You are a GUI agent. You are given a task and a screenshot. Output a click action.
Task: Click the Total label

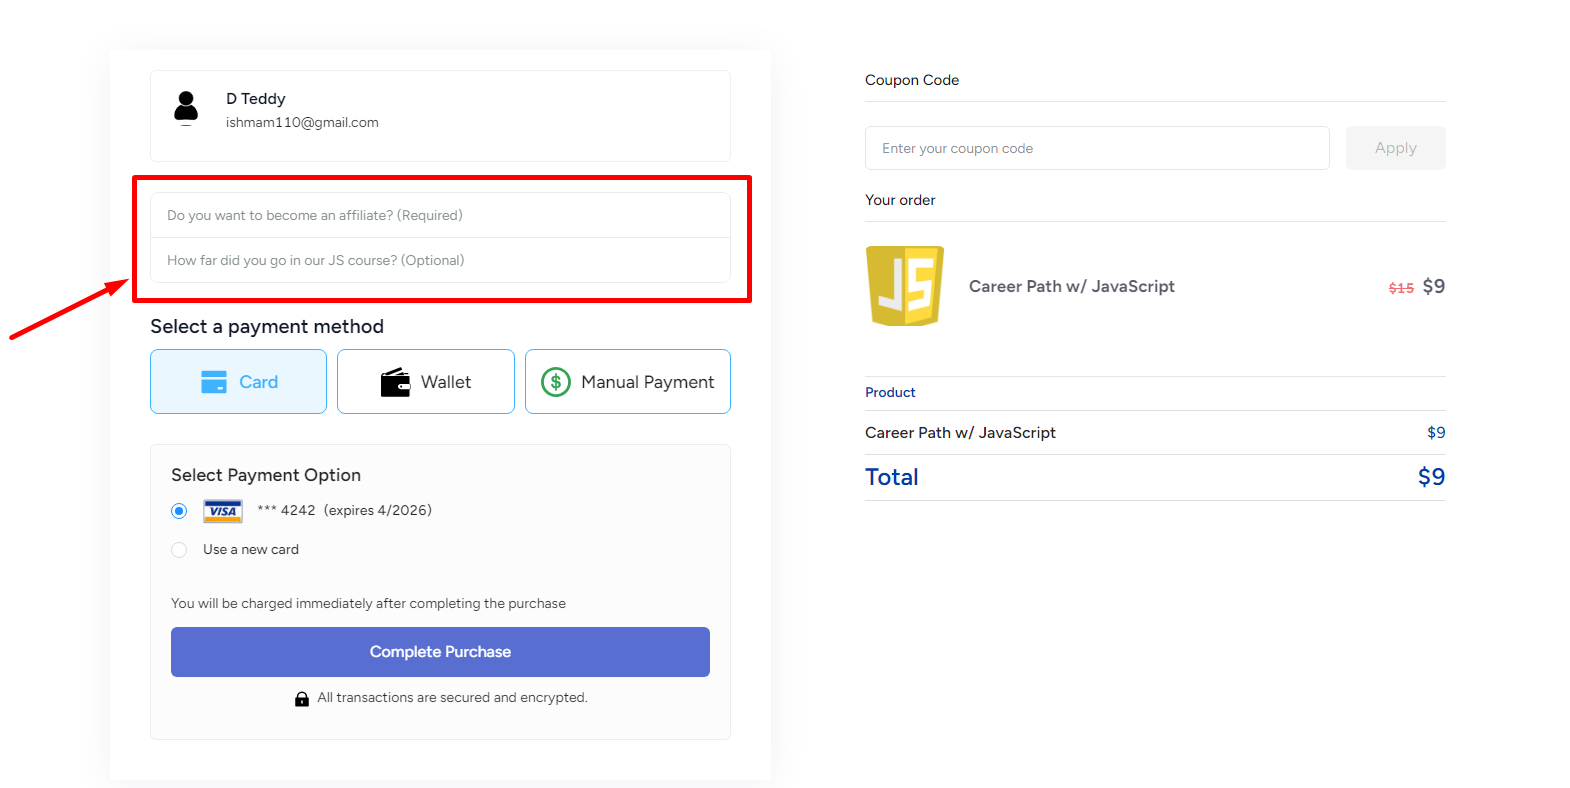[x=892, y=477]
